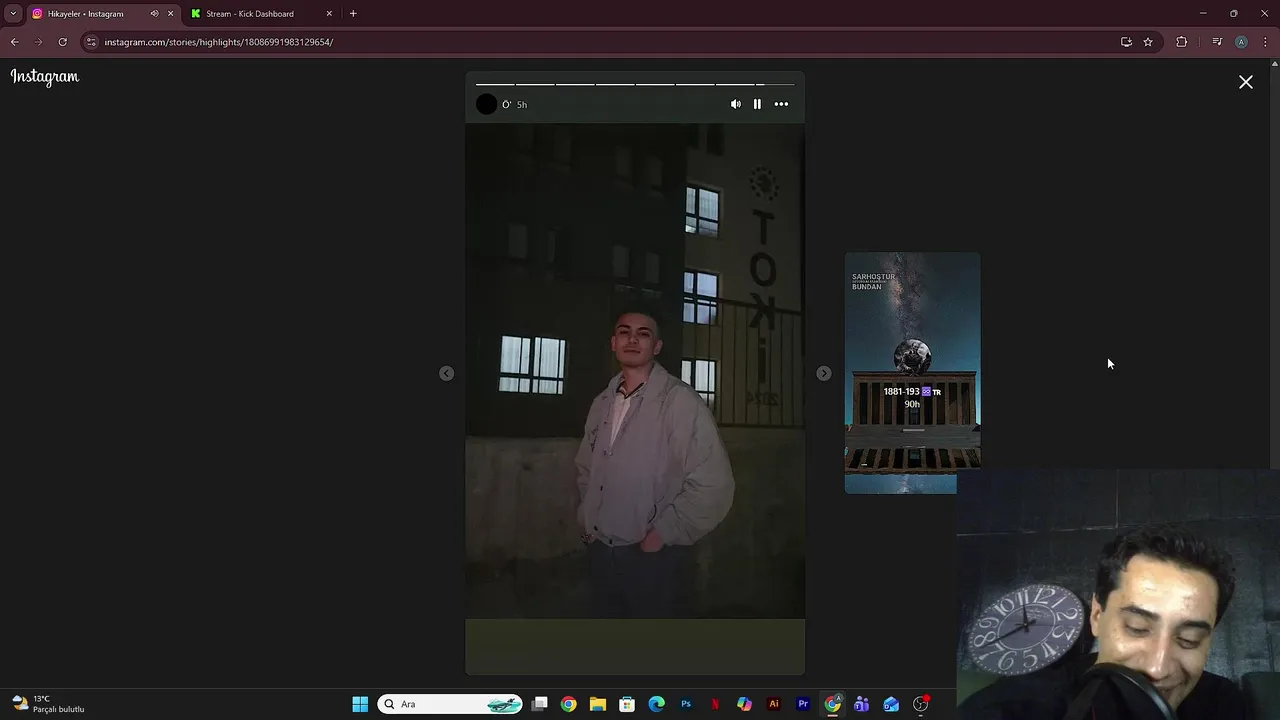Switch to the Stream - Kick Dashboard tab

click(250, 14)
